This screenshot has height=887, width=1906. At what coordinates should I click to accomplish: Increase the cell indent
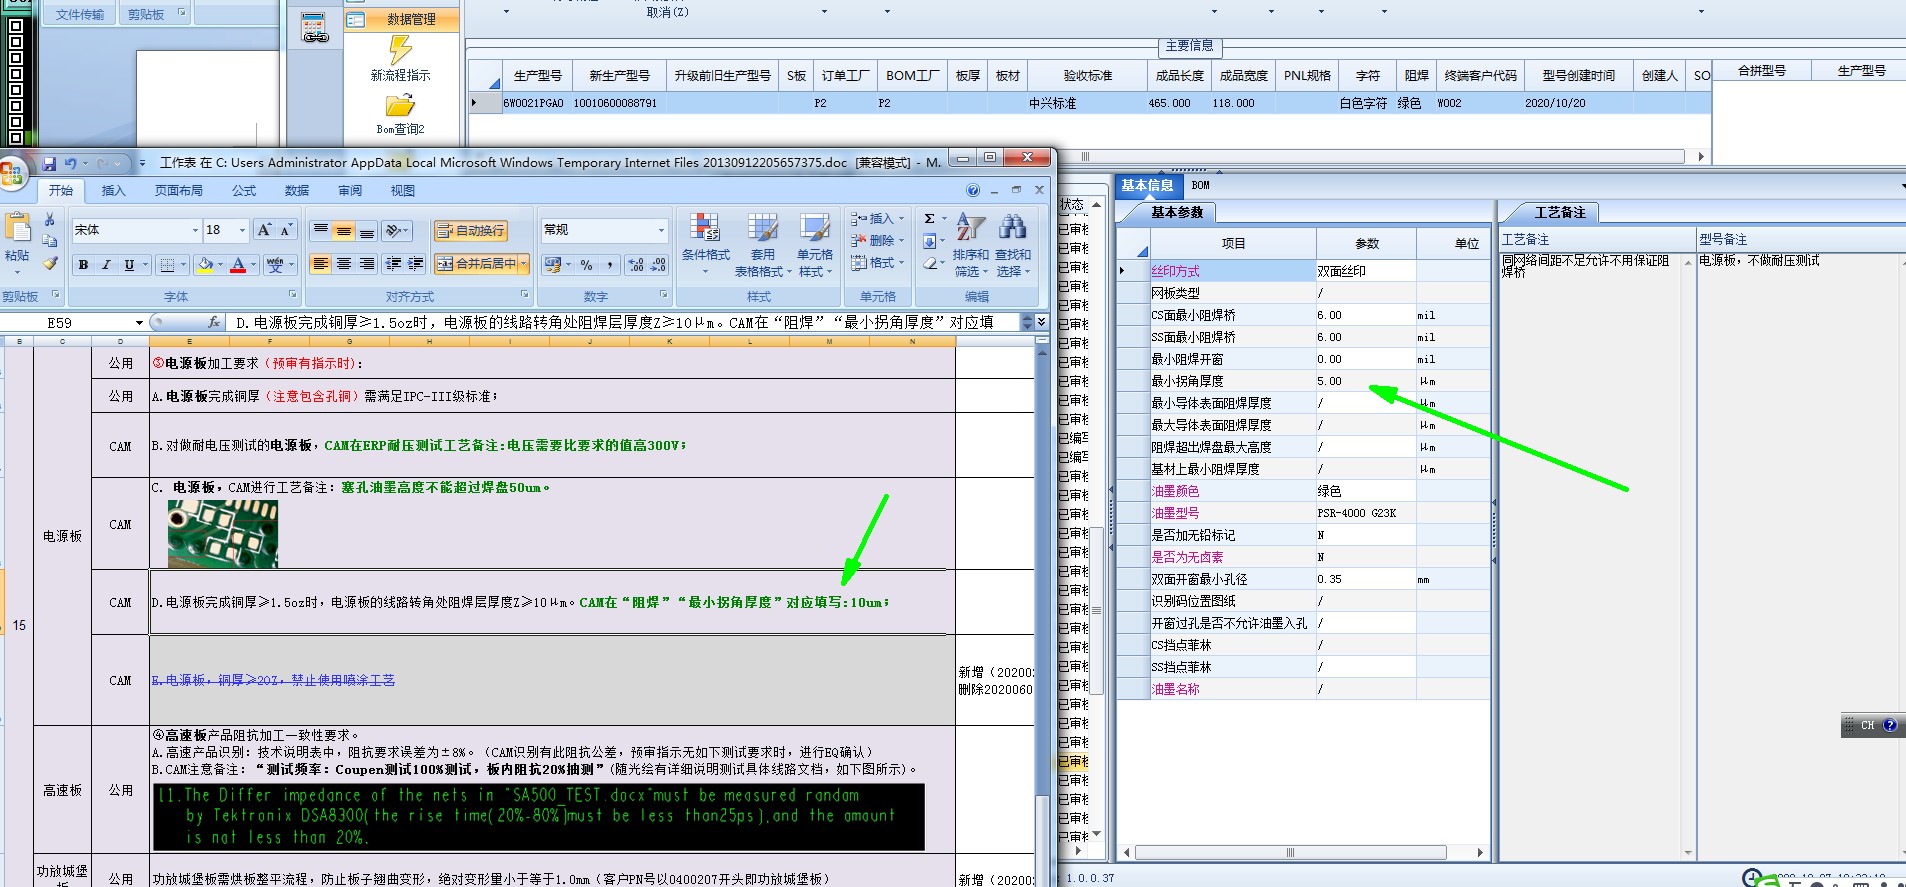(416, 264)
